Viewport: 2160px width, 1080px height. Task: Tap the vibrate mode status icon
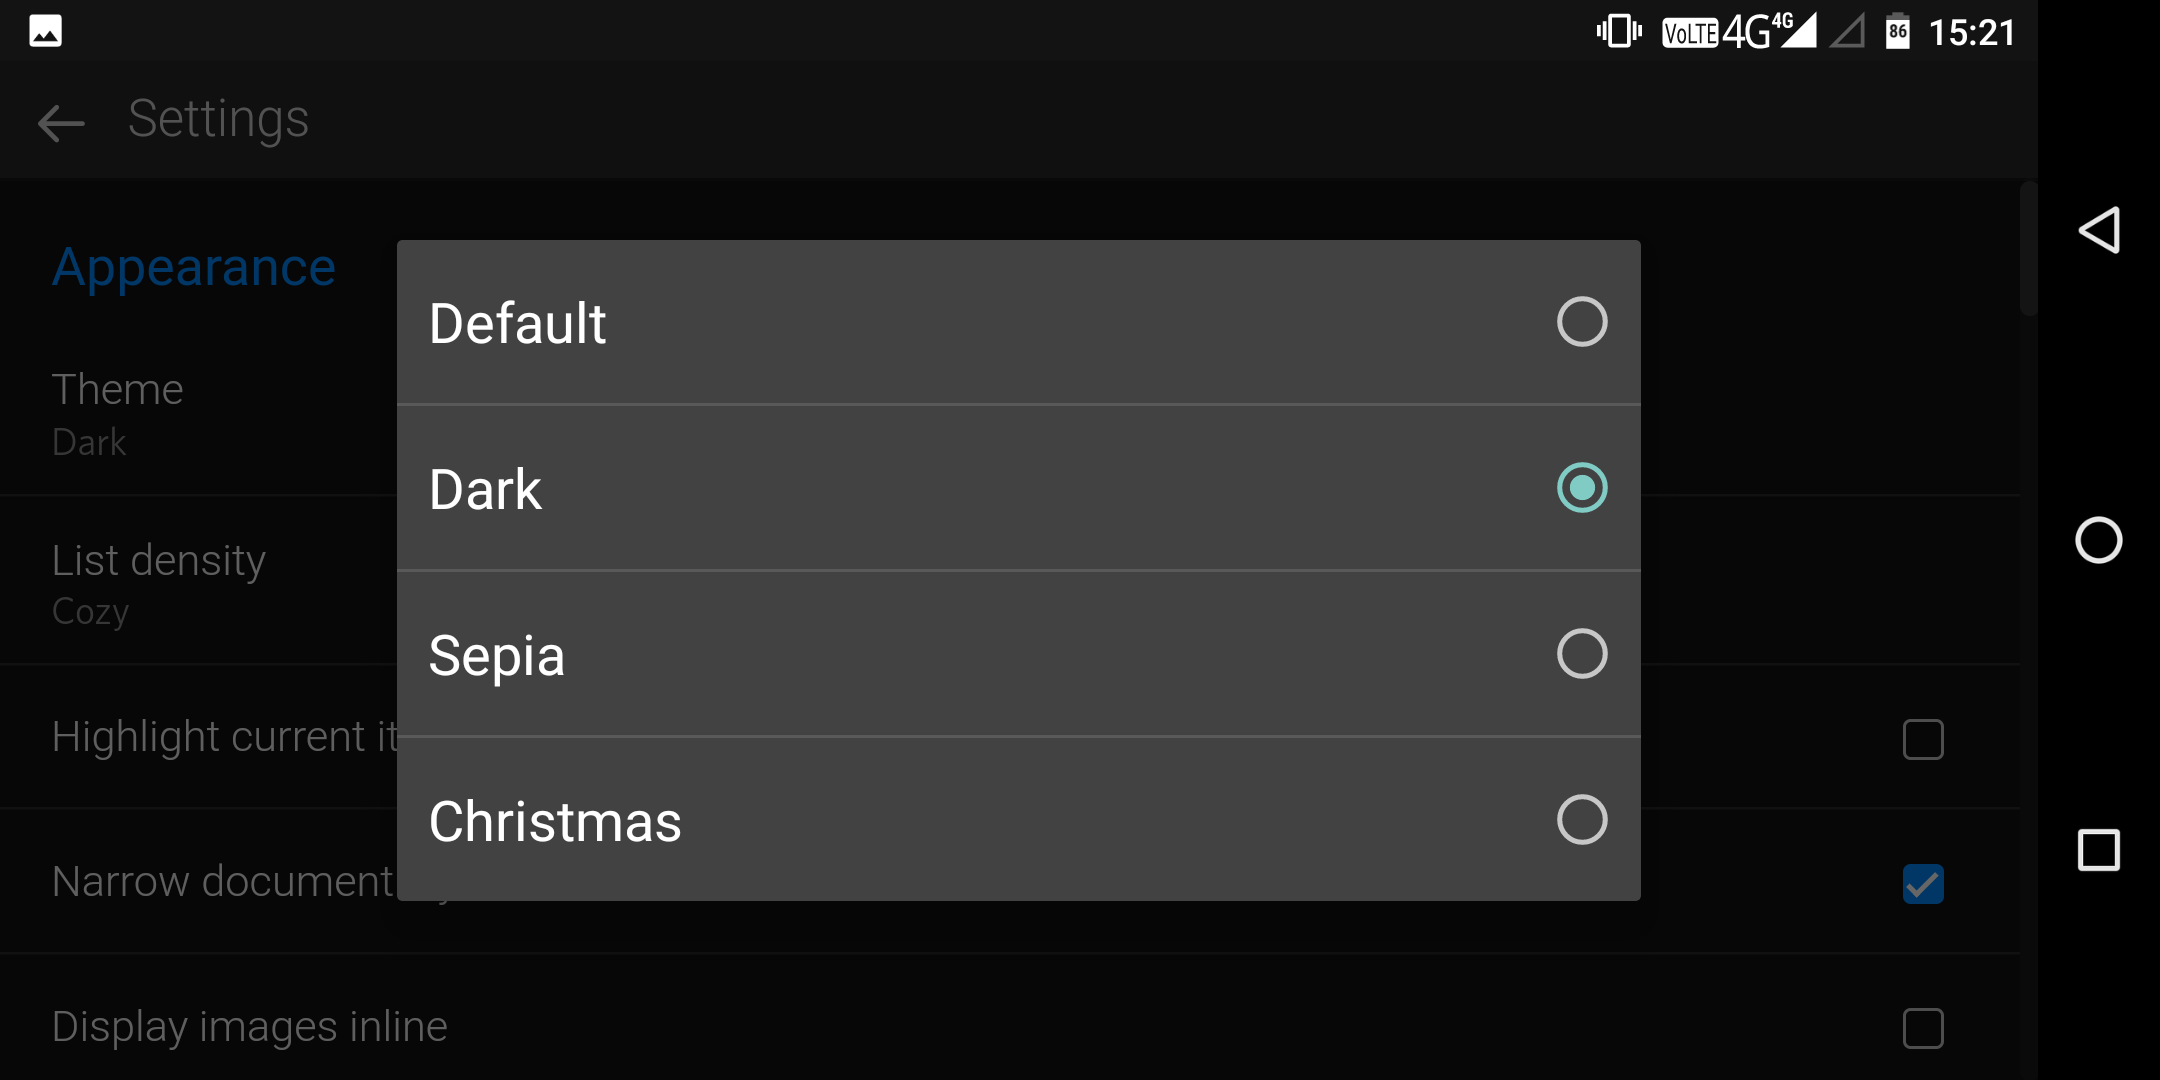1618,31
